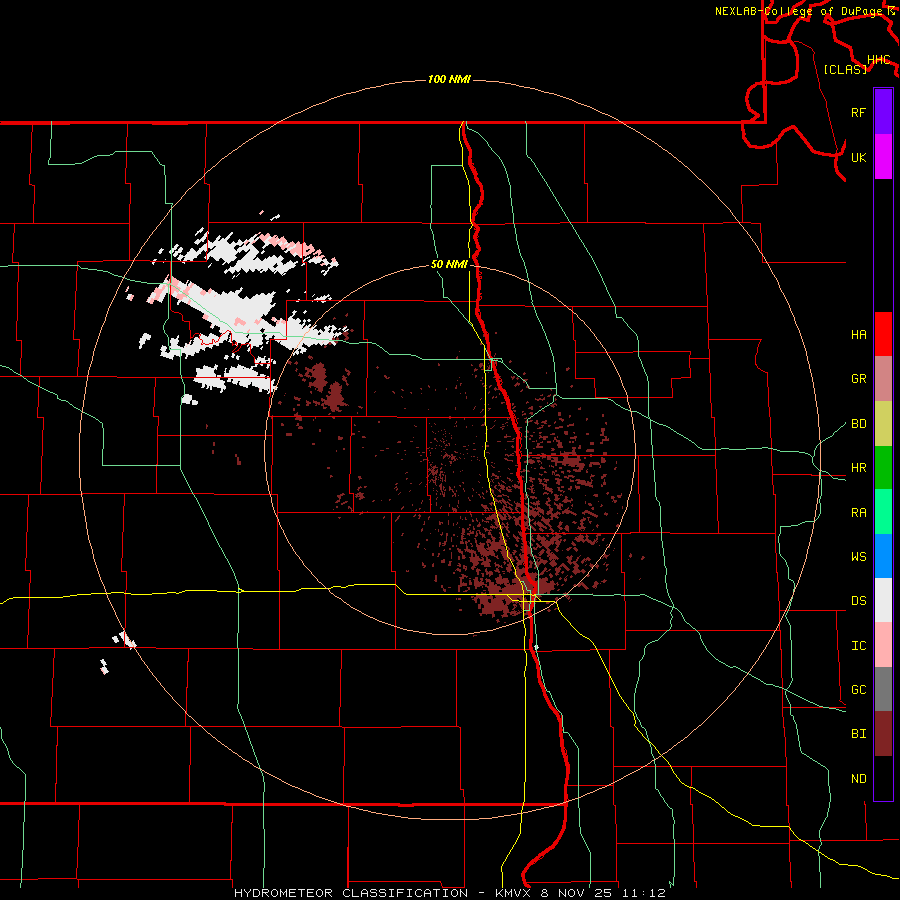This screenshot has height=900, width=900.
Task: Click the HR legend label
Action: [x=858, y=468]
